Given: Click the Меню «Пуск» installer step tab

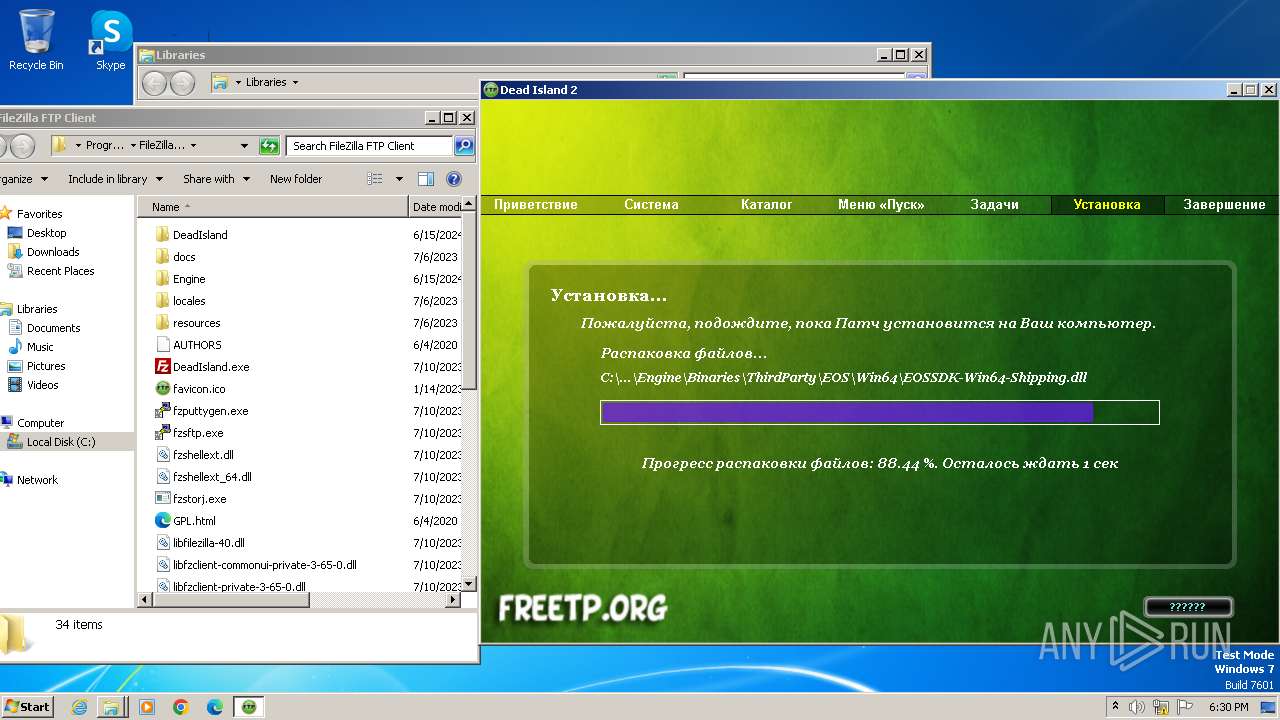Looking at the screenshot, I should pos(881,205).
